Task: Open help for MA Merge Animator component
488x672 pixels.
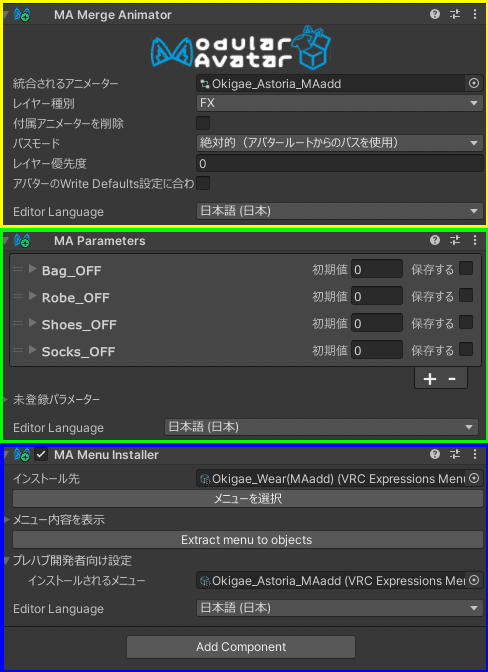Action: click(435, 15)
